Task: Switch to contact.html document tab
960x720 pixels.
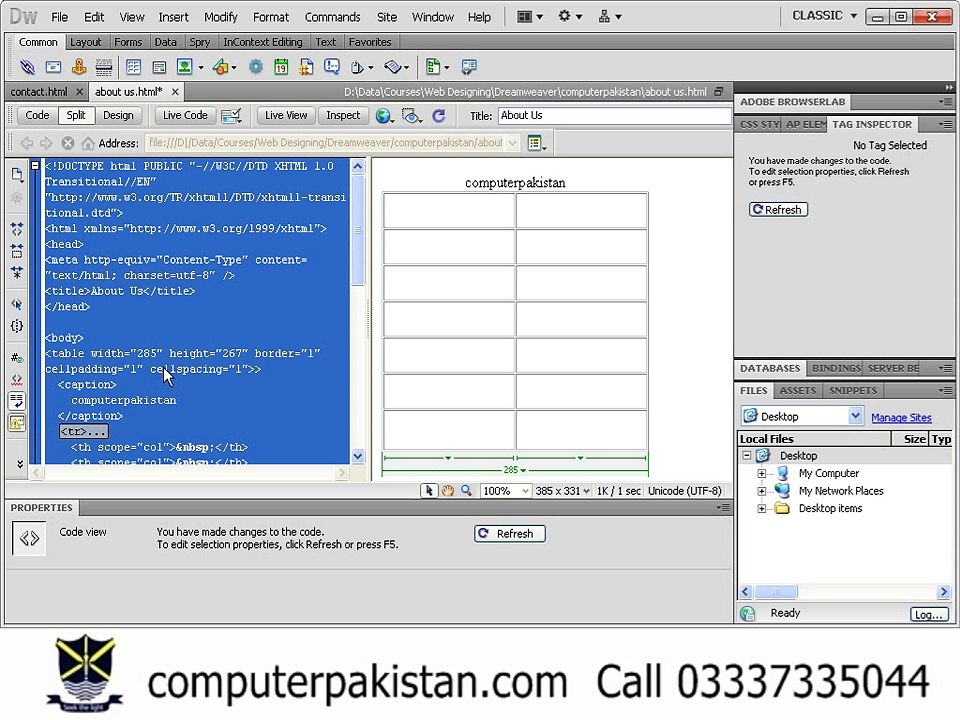Action: pos(39,92)
